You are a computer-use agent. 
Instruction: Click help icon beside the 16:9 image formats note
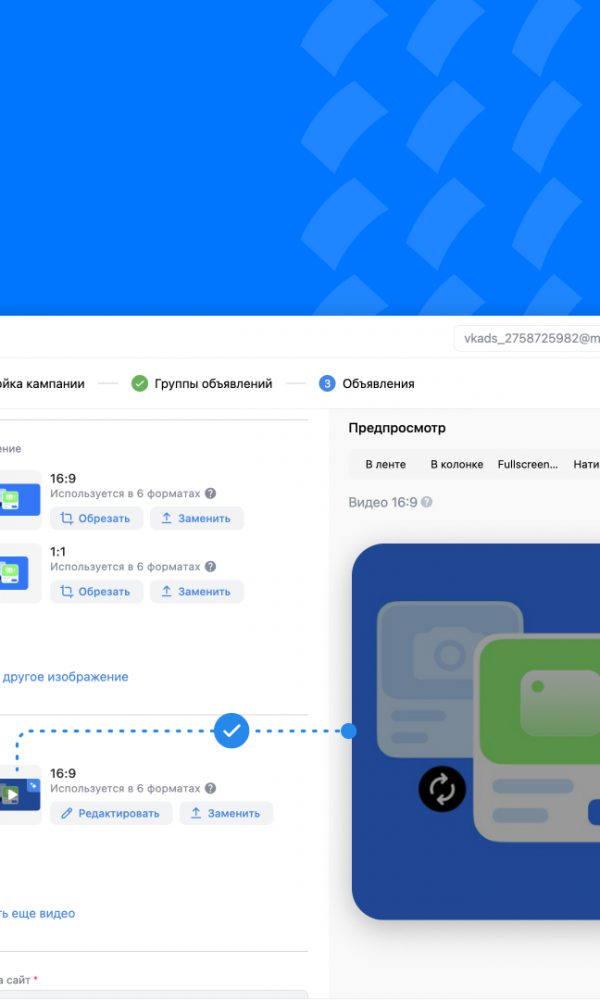coord(211,494)
